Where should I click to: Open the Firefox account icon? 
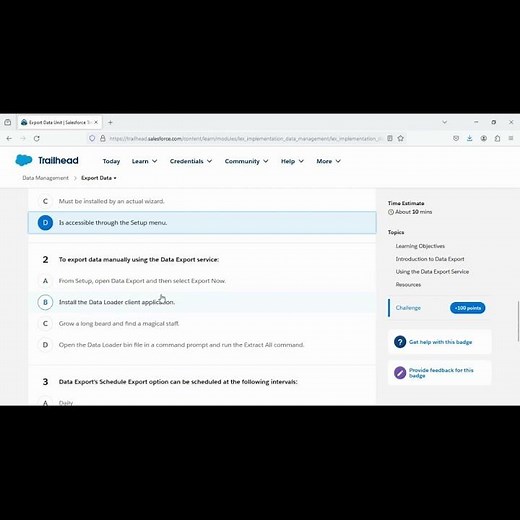(484, 138)
